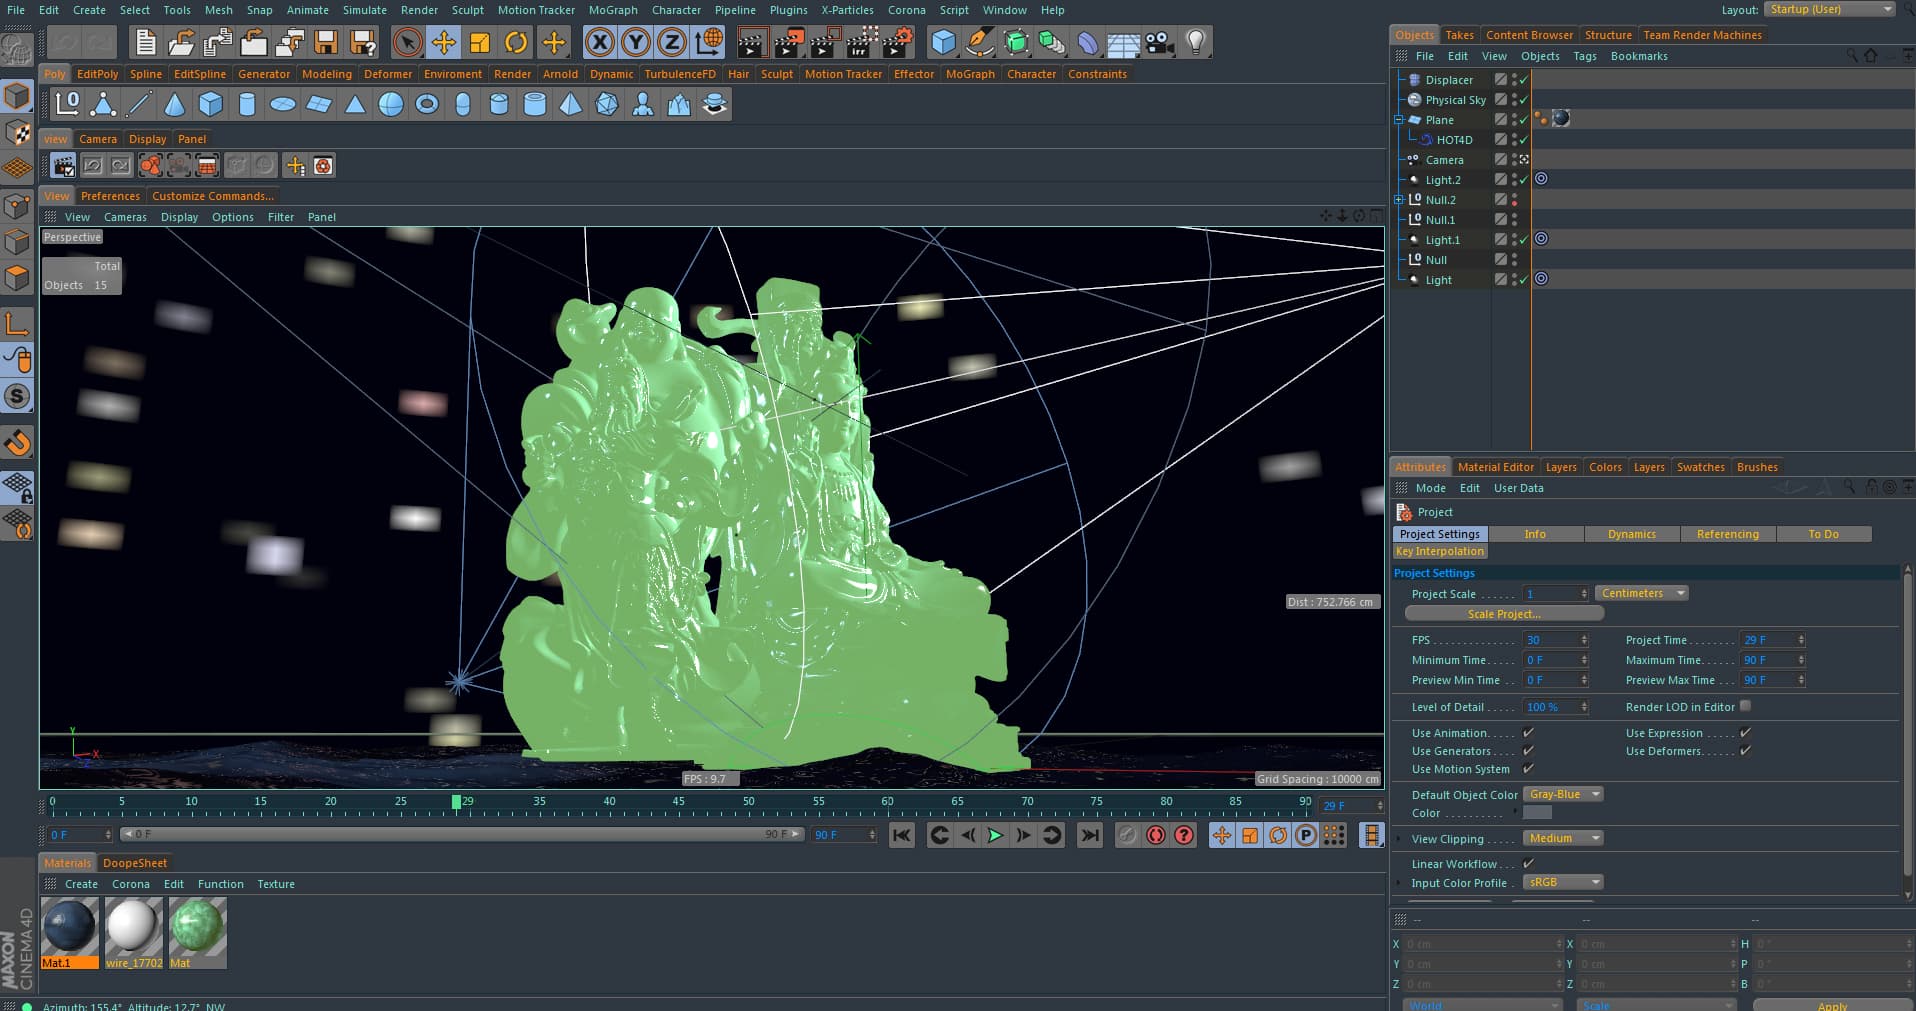This screenshot has width=1916, height=1011.
Task: Click the New document icon
Action: tap(146, 42)
